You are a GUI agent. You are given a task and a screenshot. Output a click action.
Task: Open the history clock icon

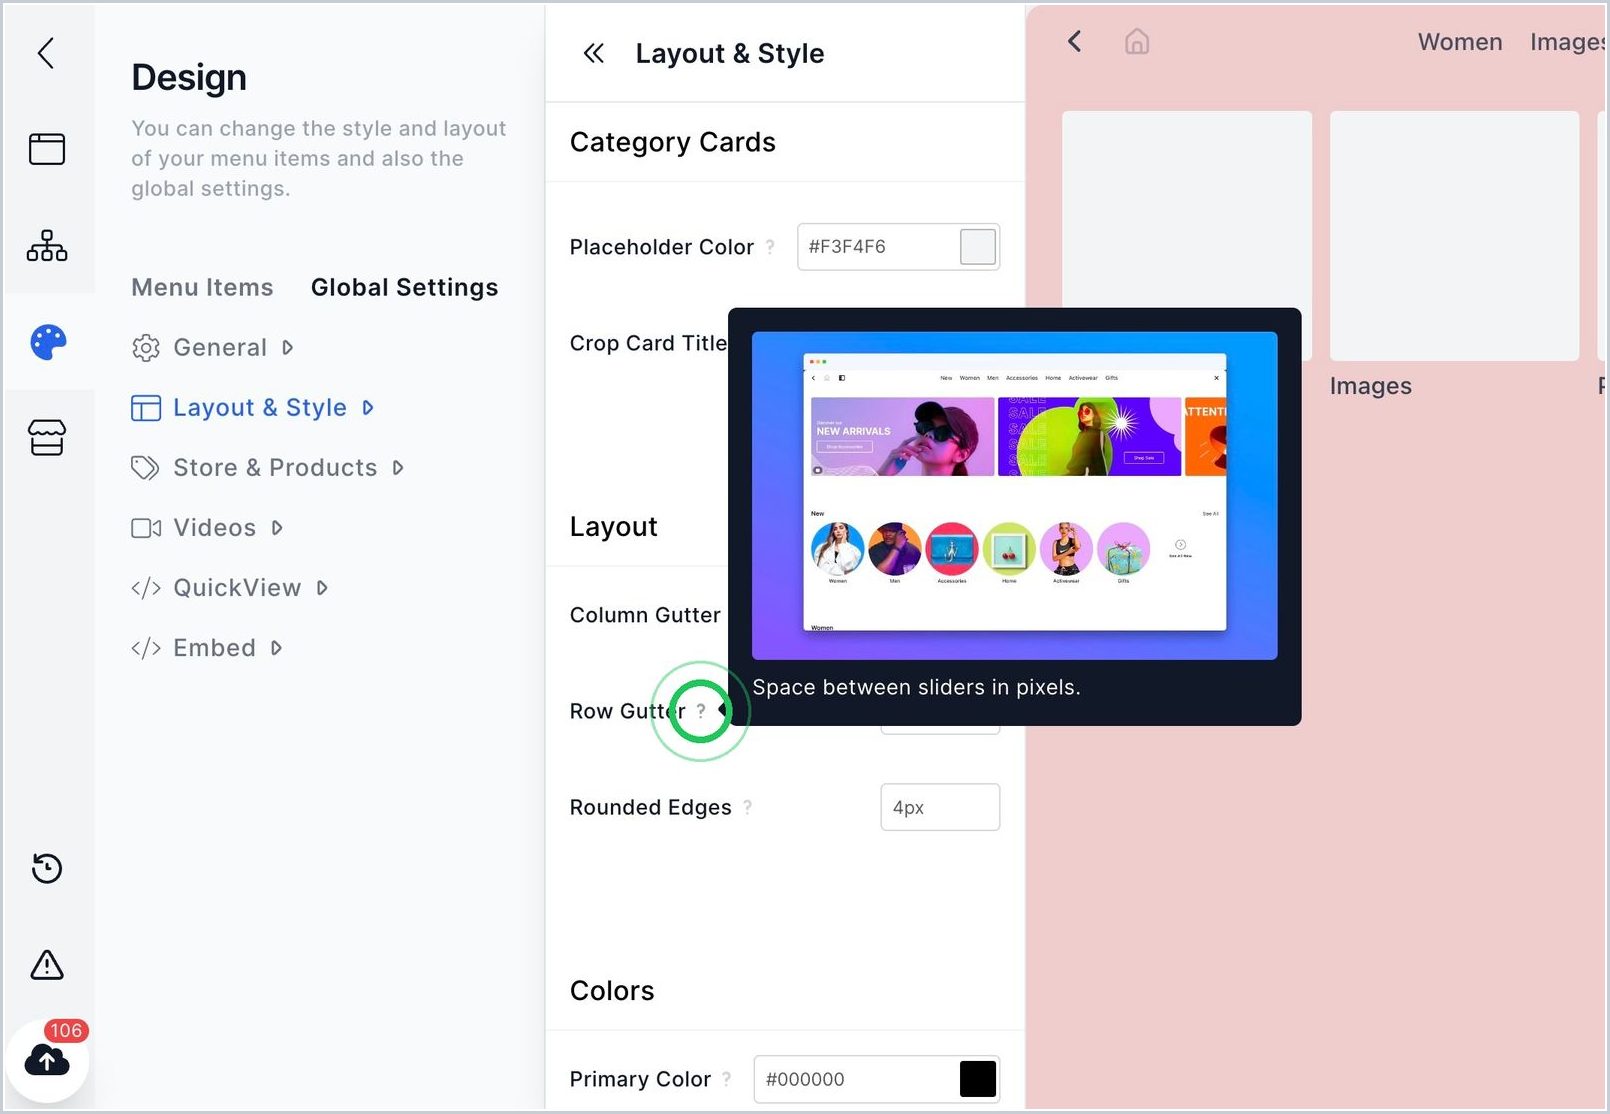tap(47, 868)
